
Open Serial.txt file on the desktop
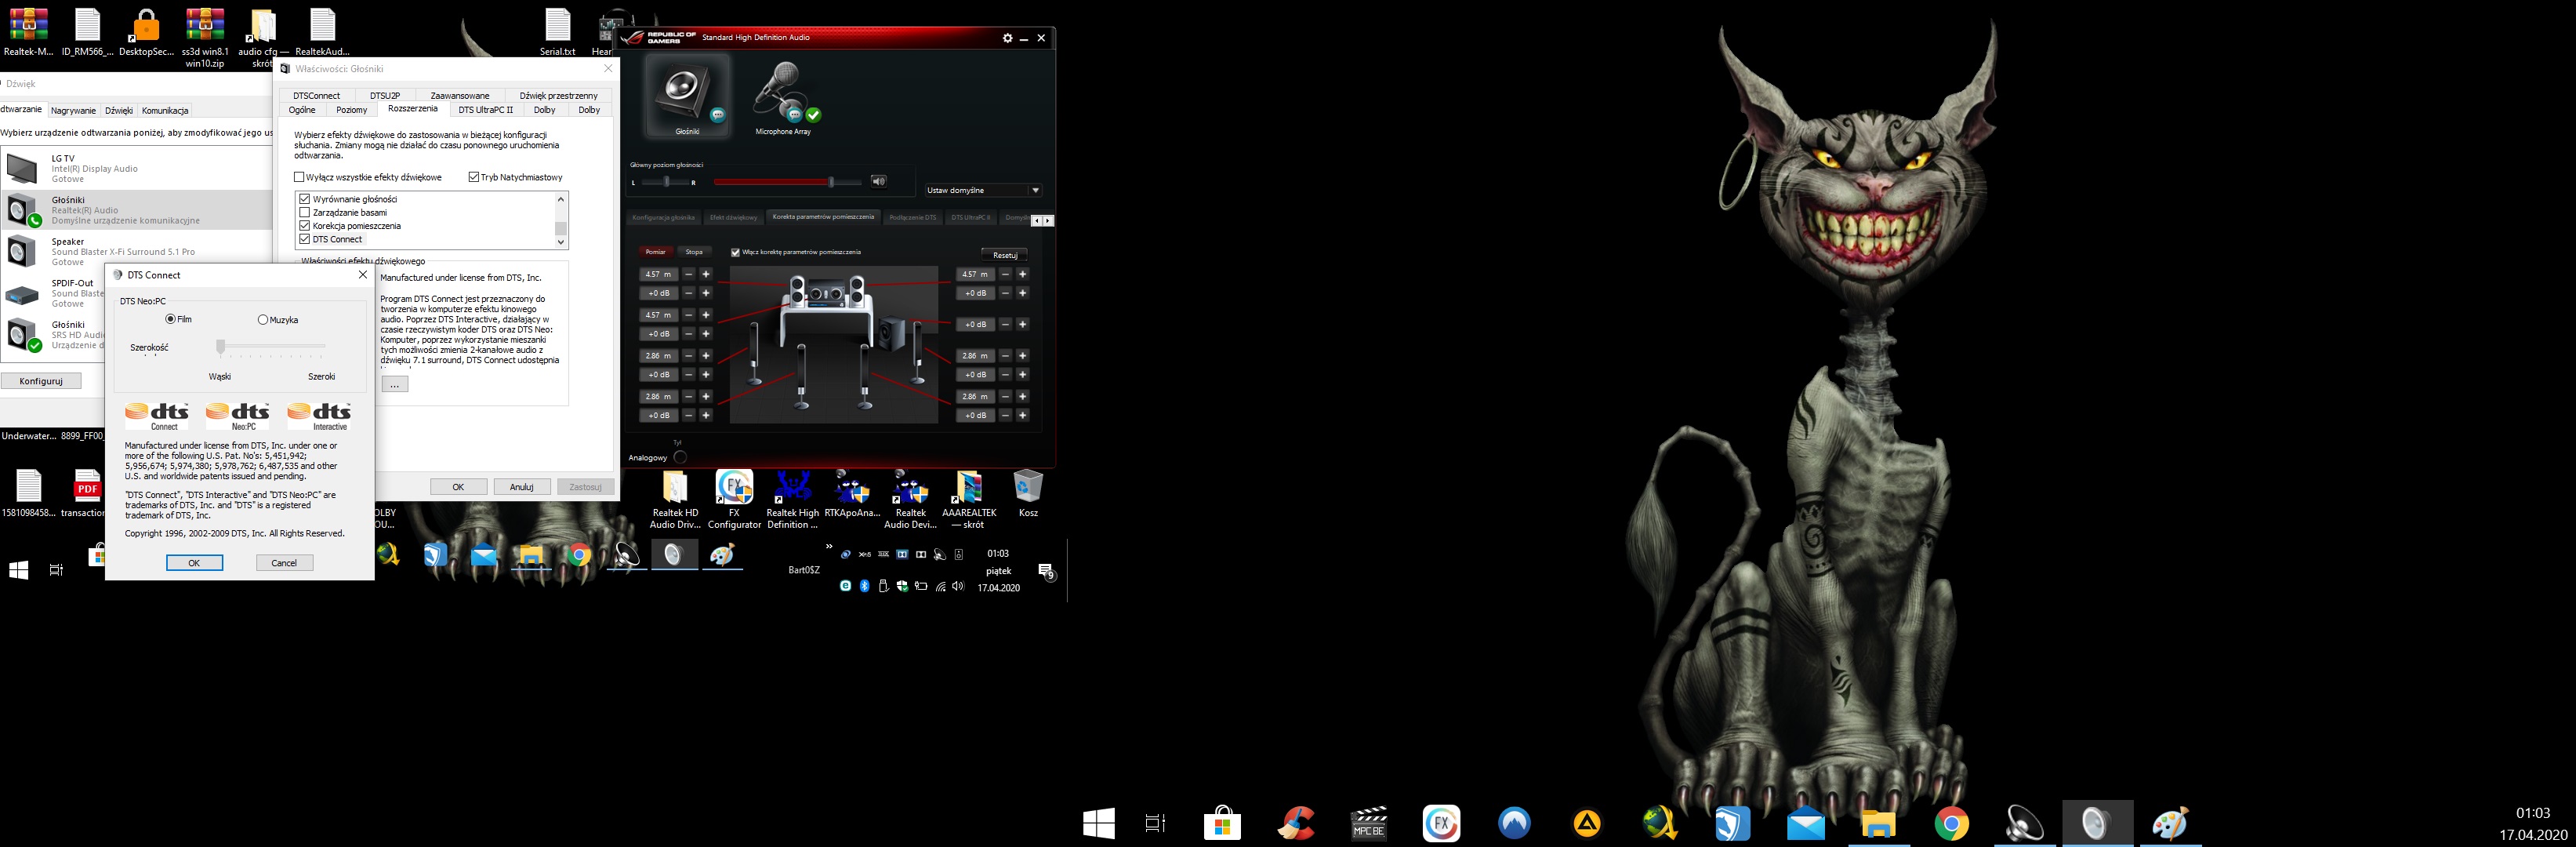(x=557, y=32)
